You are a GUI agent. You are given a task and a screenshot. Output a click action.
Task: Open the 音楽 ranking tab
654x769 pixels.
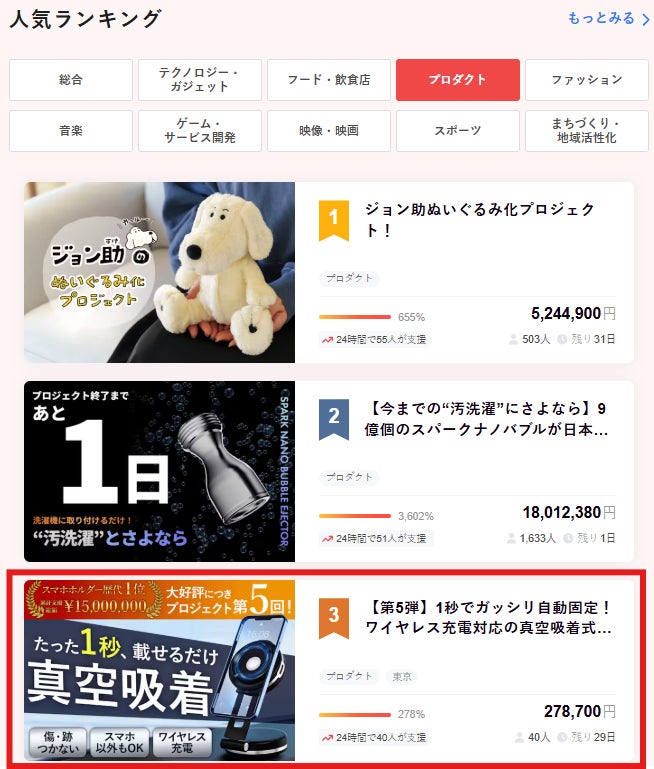(71, 131)
